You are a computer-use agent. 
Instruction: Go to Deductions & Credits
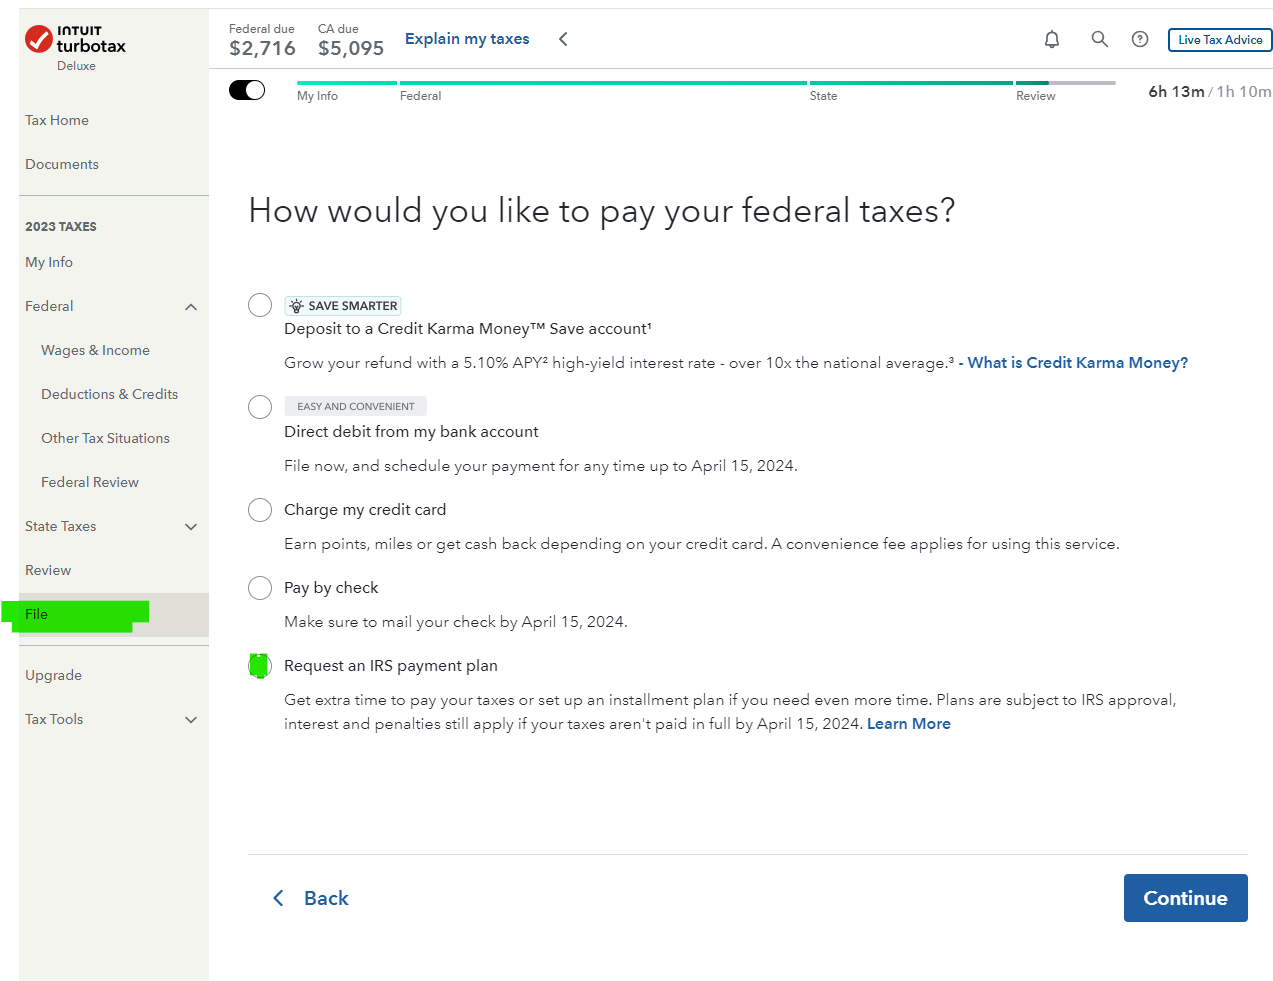109,395
